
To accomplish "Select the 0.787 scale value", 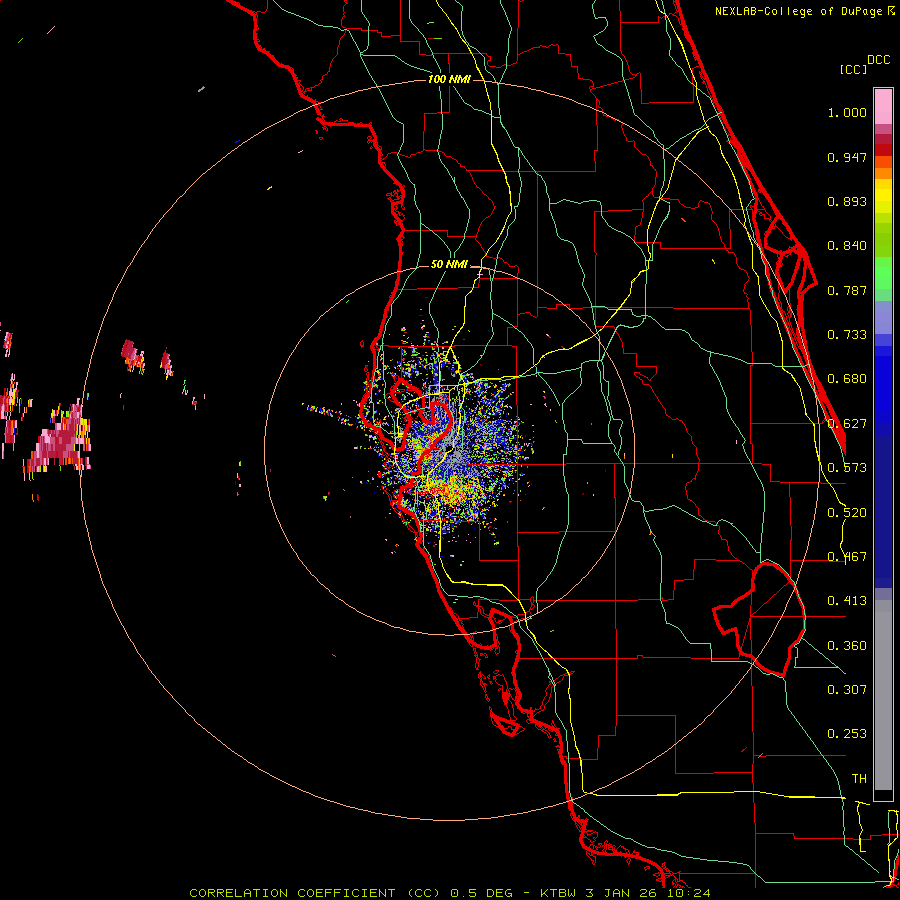I will coord(847,290).
